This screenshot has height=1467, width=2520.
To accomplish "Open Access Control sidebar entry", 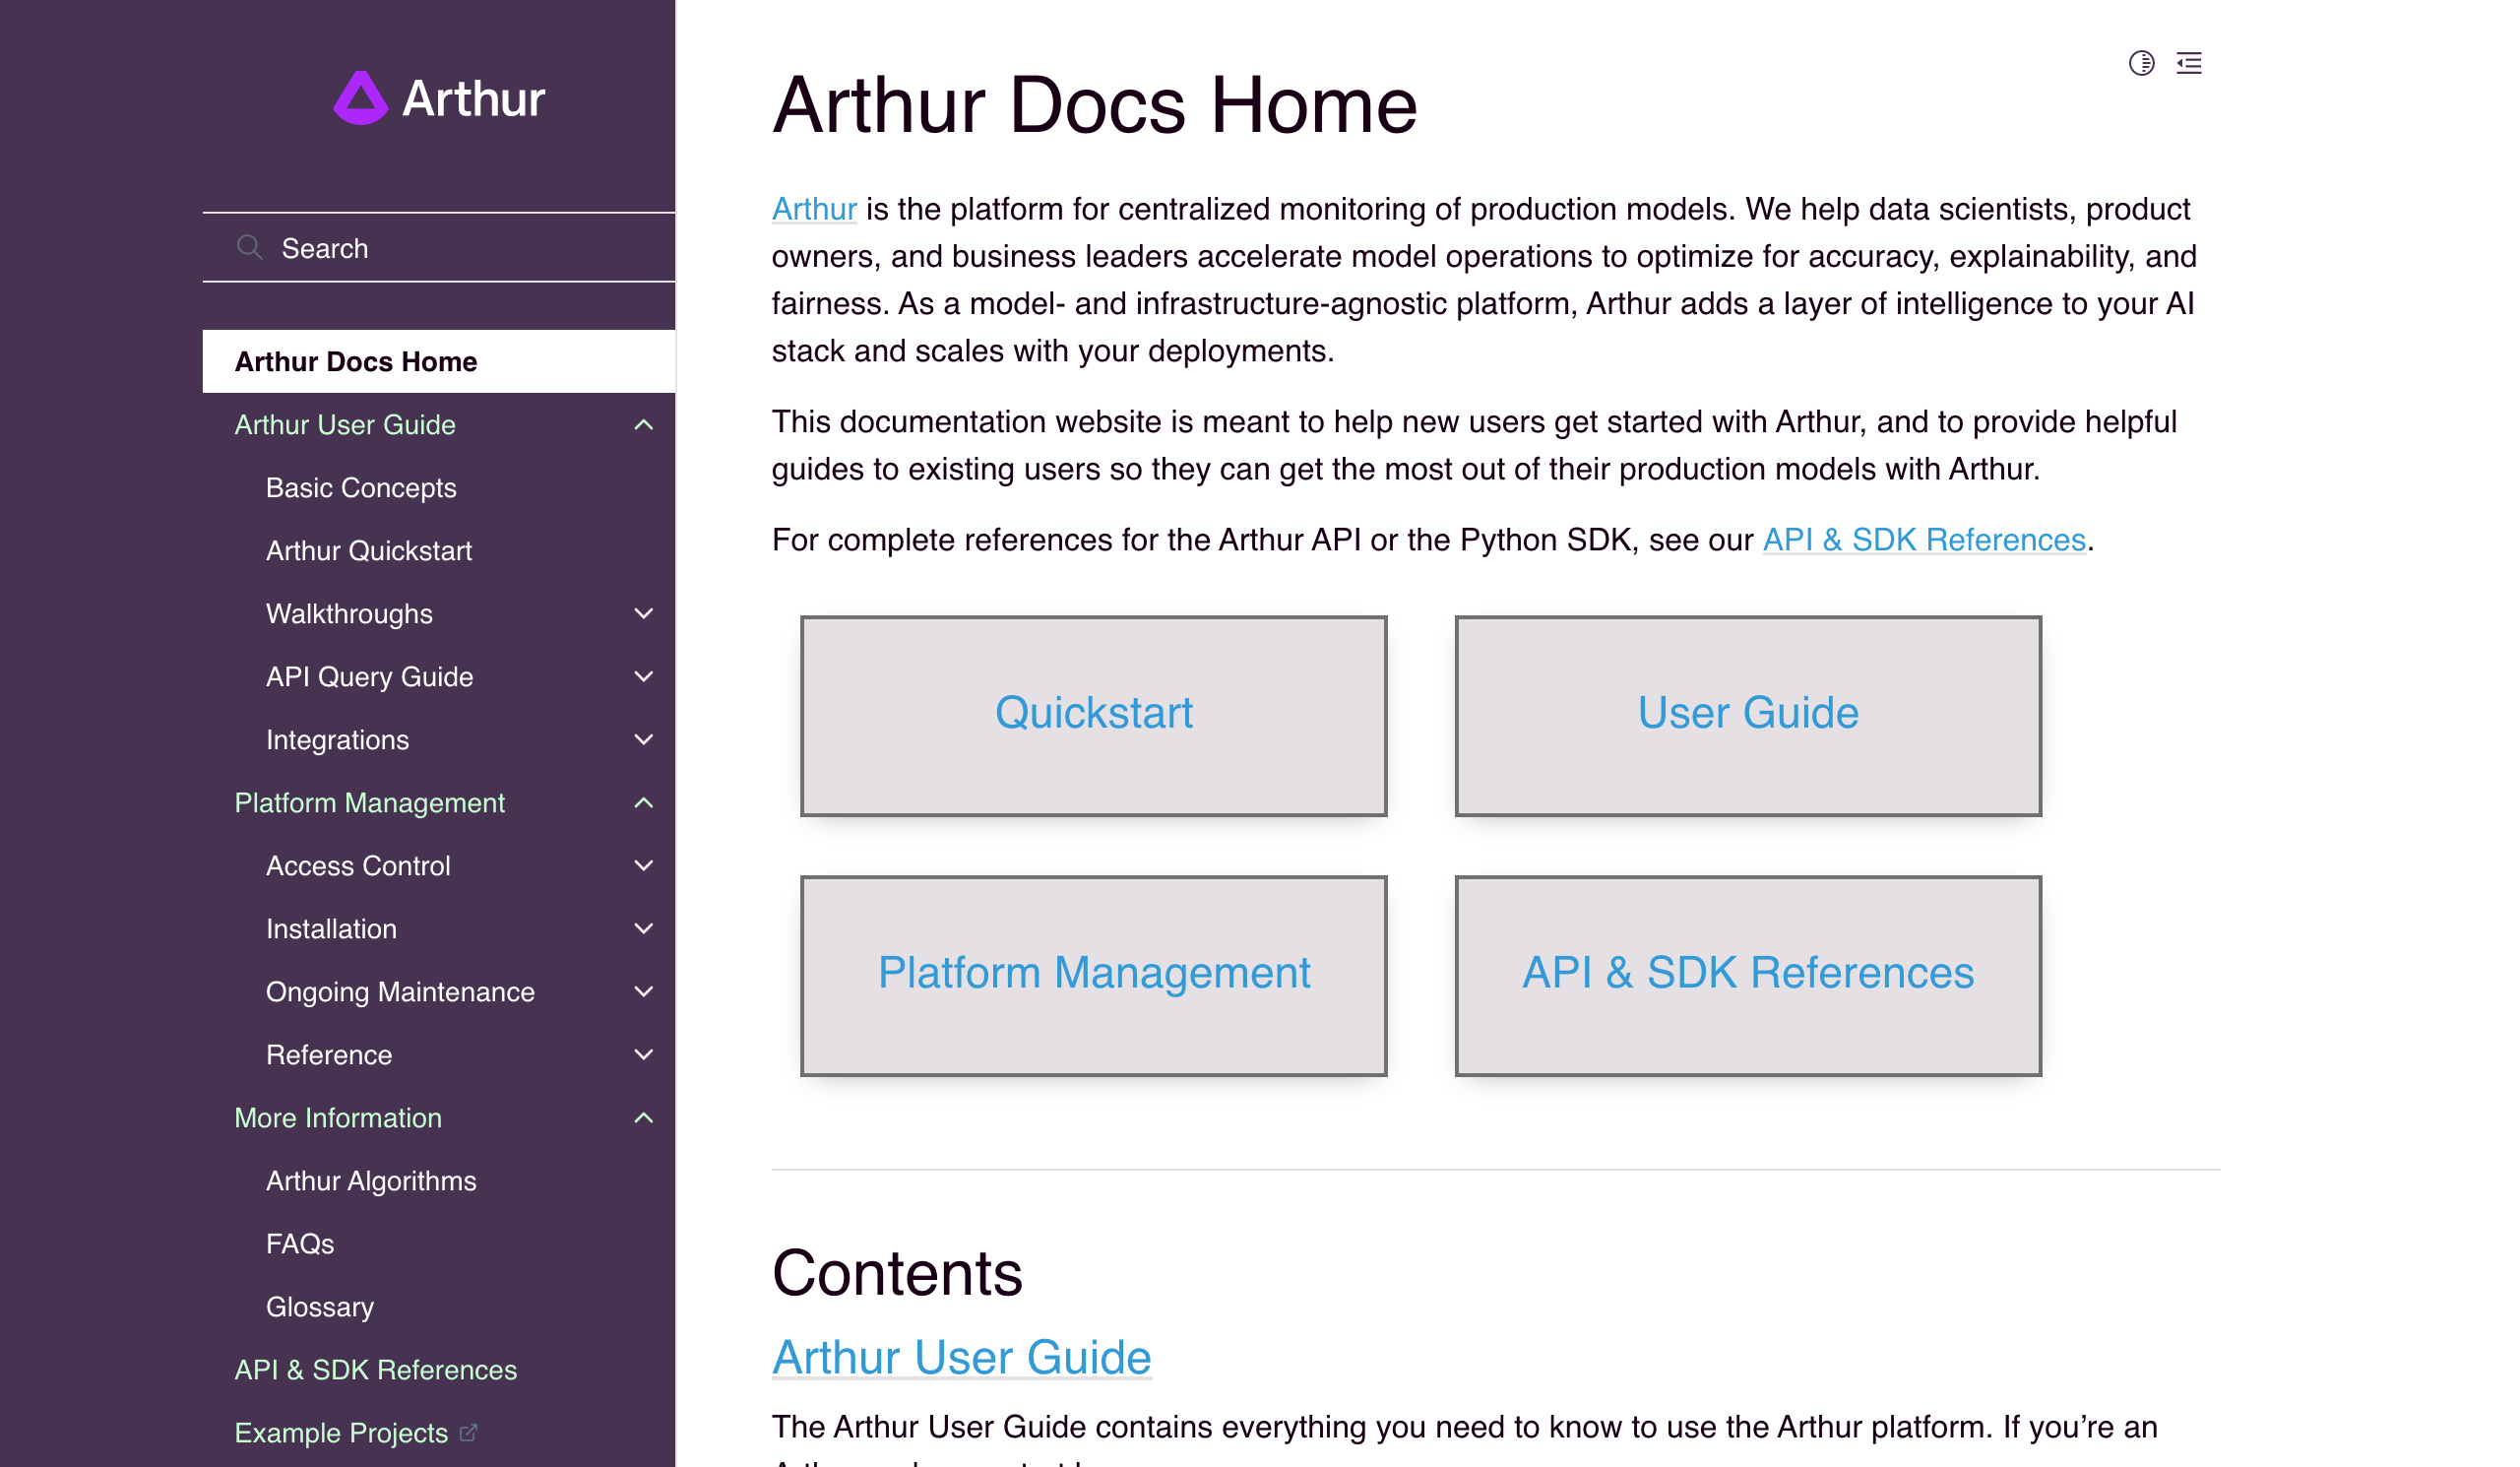I will 358,866.
